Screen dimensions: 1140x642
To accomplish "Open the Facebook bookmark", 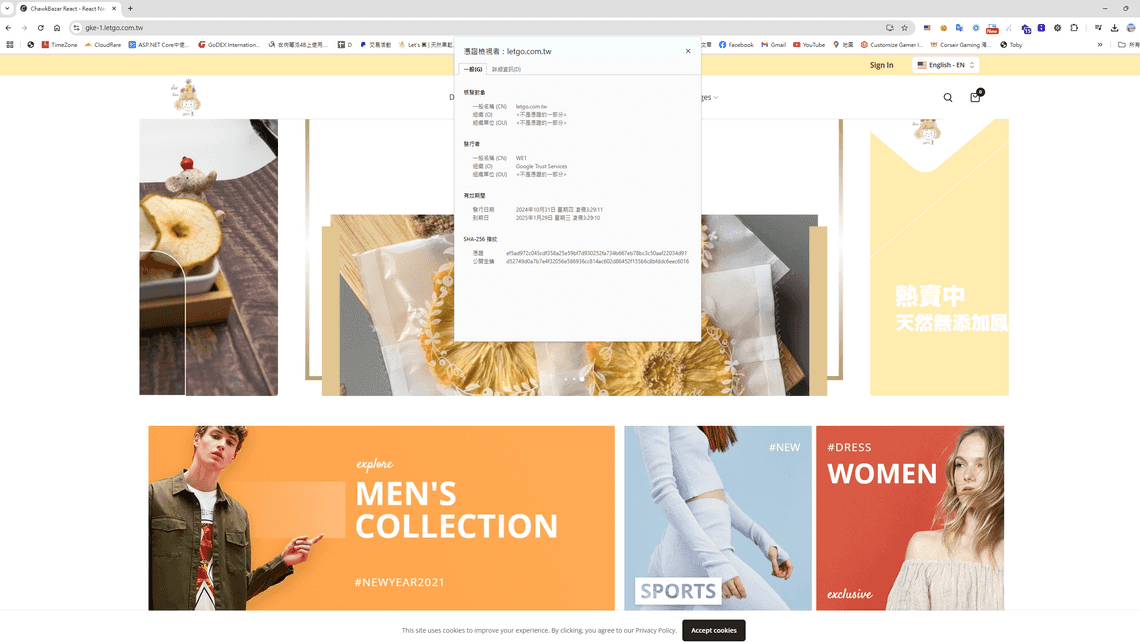I will [x=736, y=45].
